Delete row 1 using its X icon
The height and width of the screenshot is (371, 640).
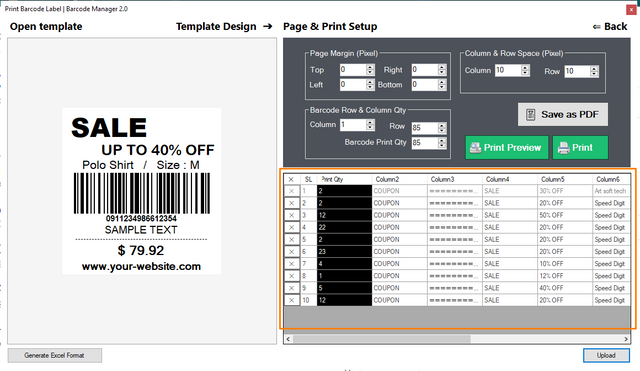coord(291,191)
